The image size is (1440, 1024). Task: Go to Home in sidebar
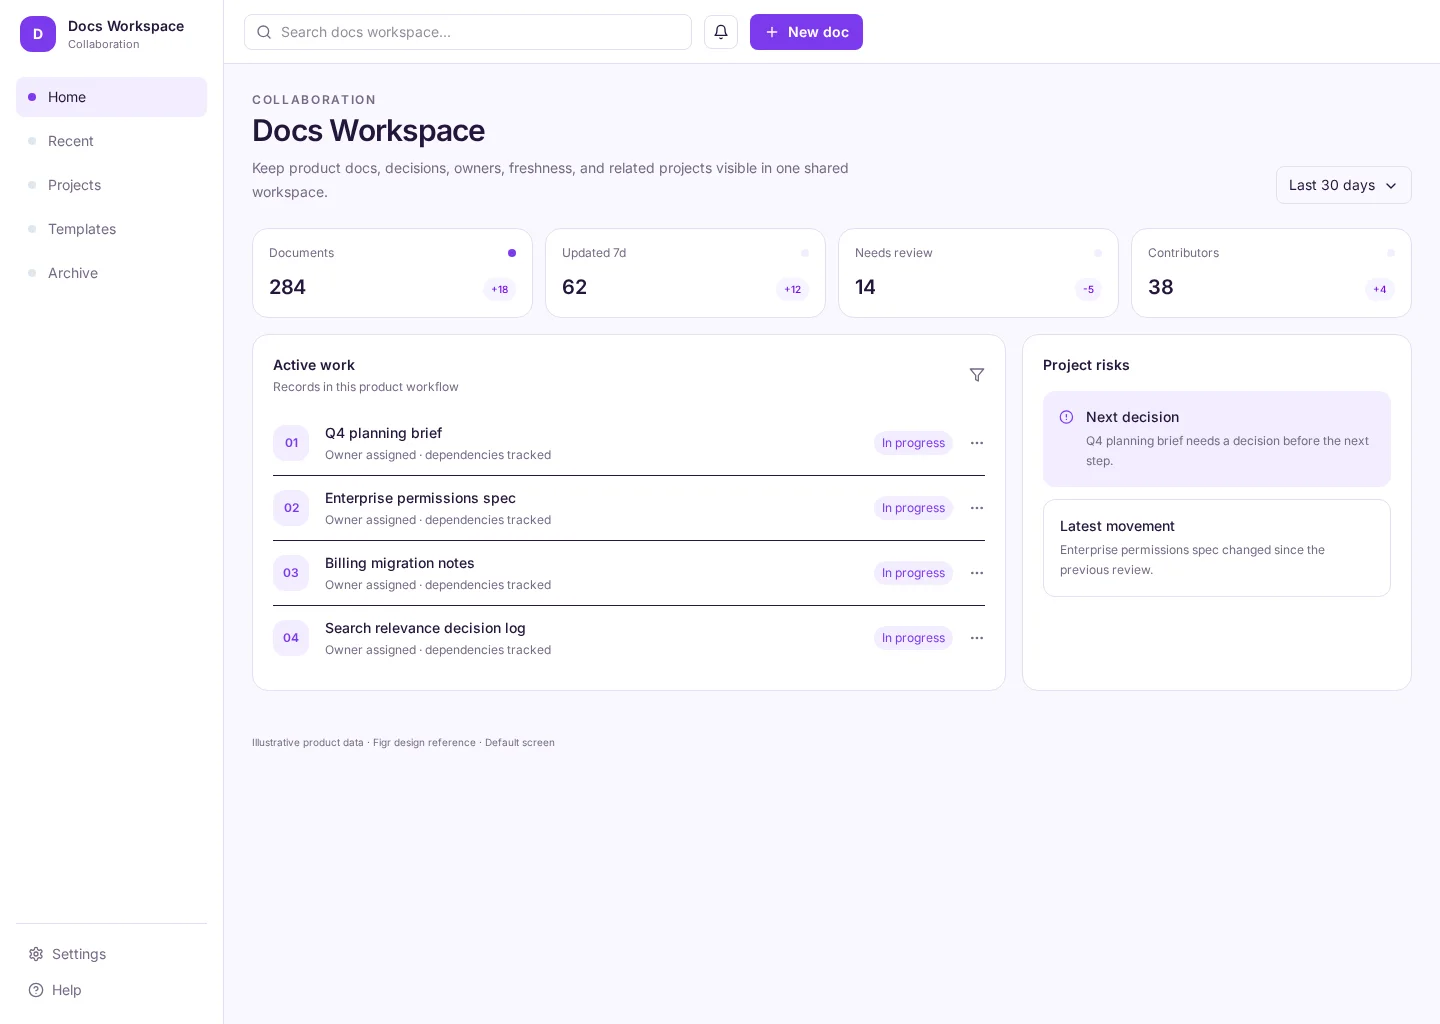[111, 97]
